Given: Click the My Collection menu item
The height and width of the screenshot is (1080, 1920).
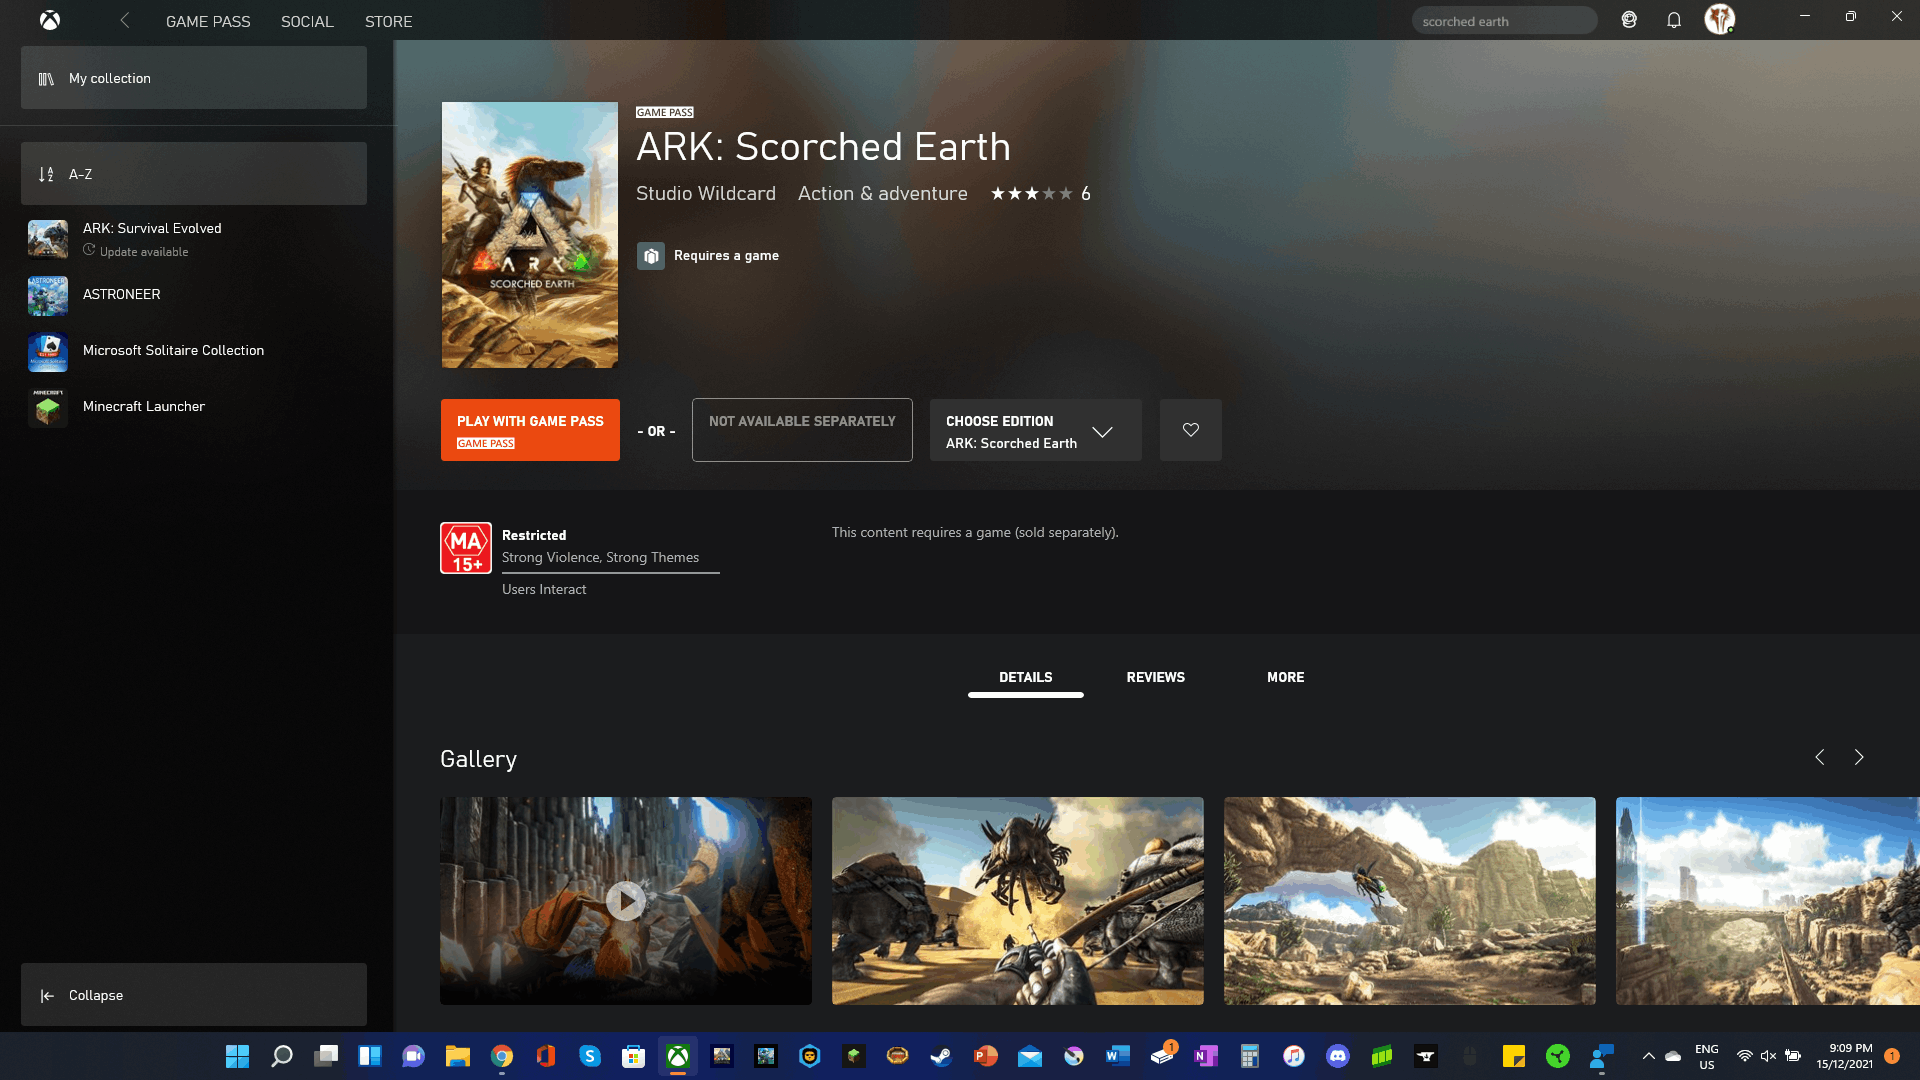Looking at the screenshot, I should [194, 78].
